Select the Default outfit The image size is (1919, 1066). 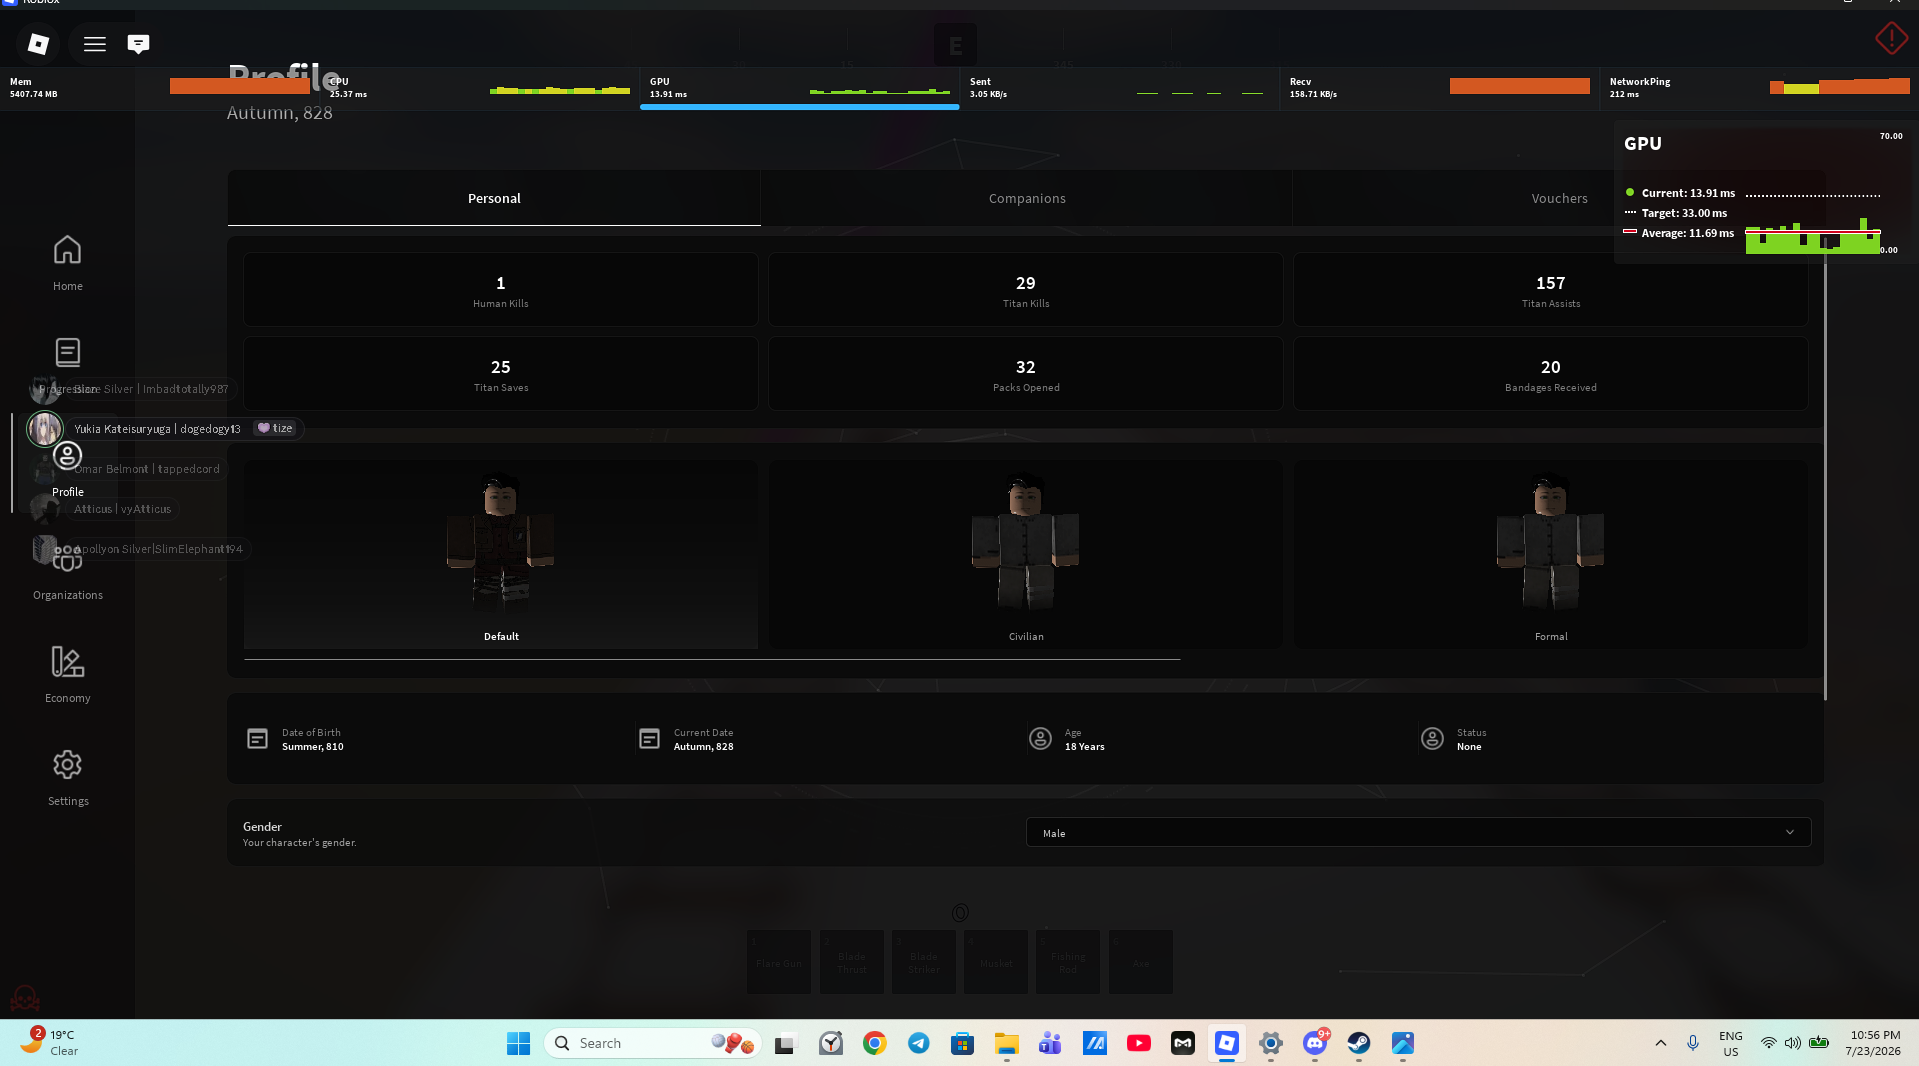pos(501,554)
